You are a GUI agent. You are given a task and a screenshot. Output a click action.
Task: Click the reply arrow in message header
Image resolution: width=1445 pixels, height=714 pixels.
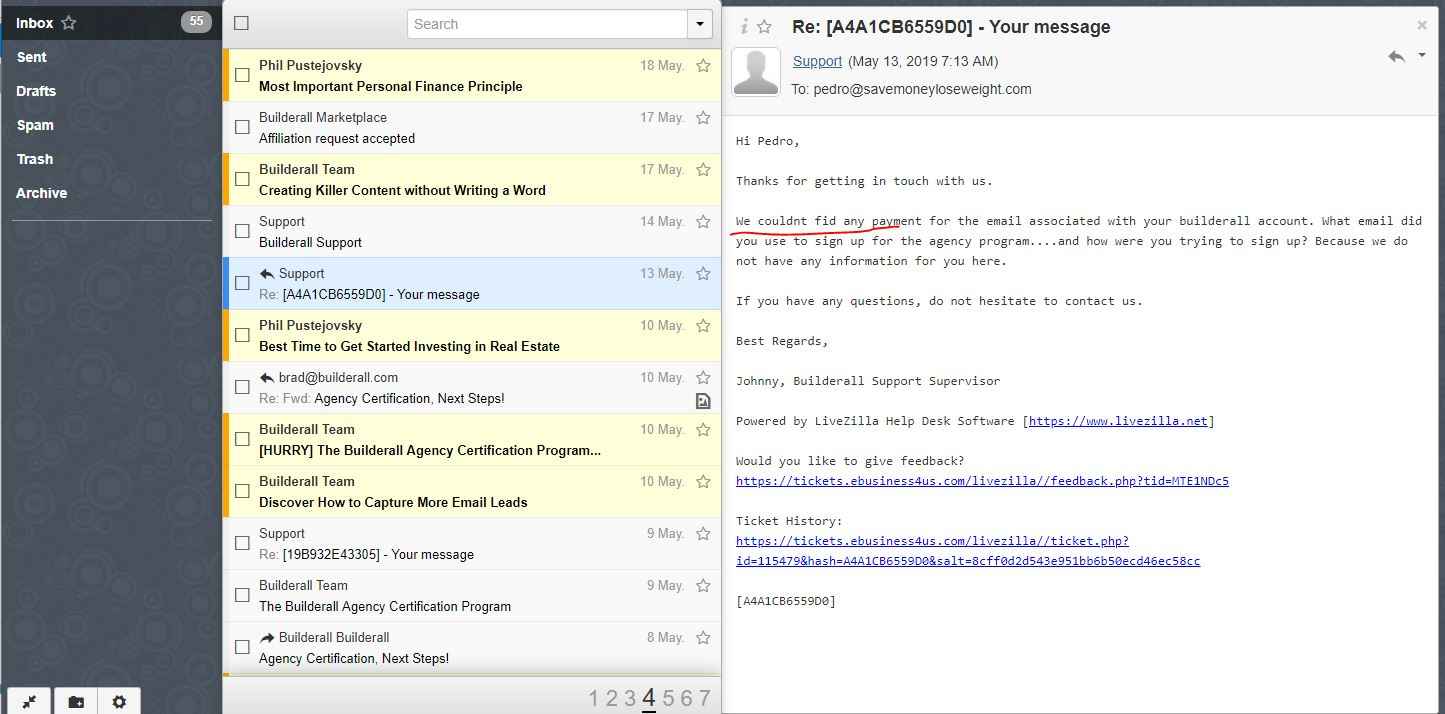(1396, 57)
